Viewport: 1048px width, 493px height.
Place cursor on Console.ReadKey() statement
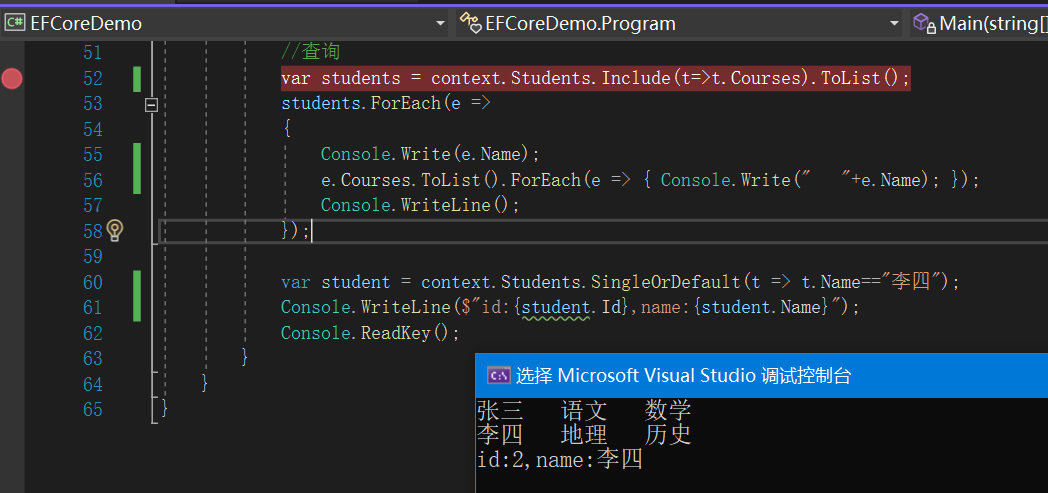coord(370,333)
